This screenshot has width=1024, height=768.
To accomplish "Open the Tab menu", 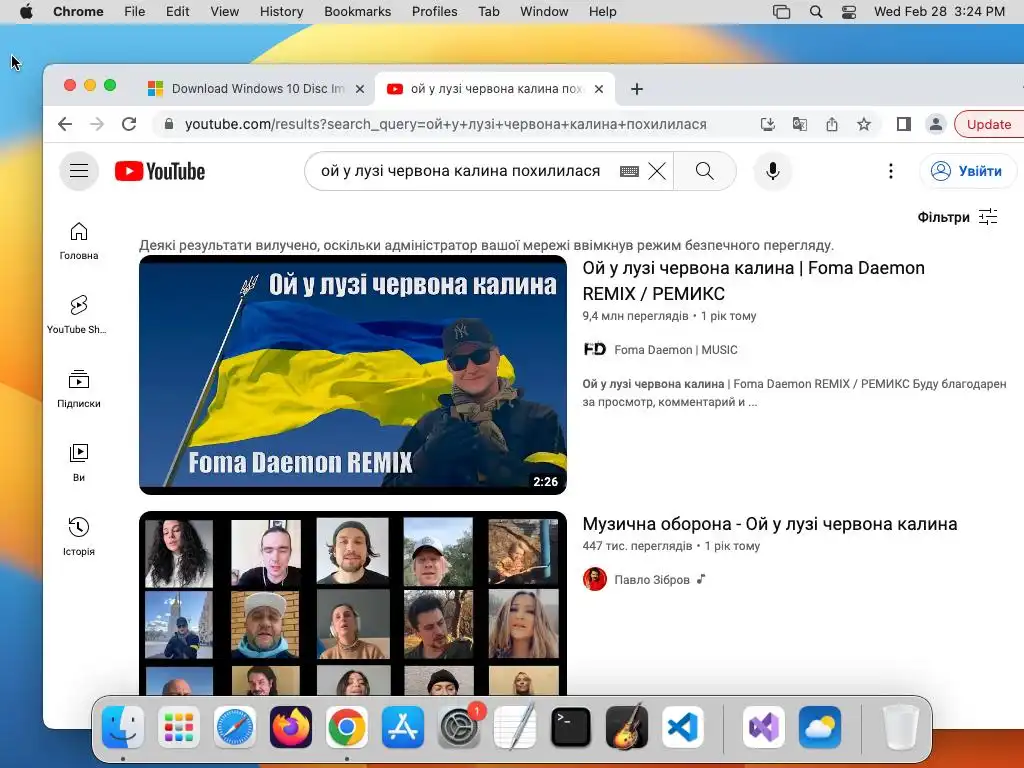I will [x=488, y=11].
